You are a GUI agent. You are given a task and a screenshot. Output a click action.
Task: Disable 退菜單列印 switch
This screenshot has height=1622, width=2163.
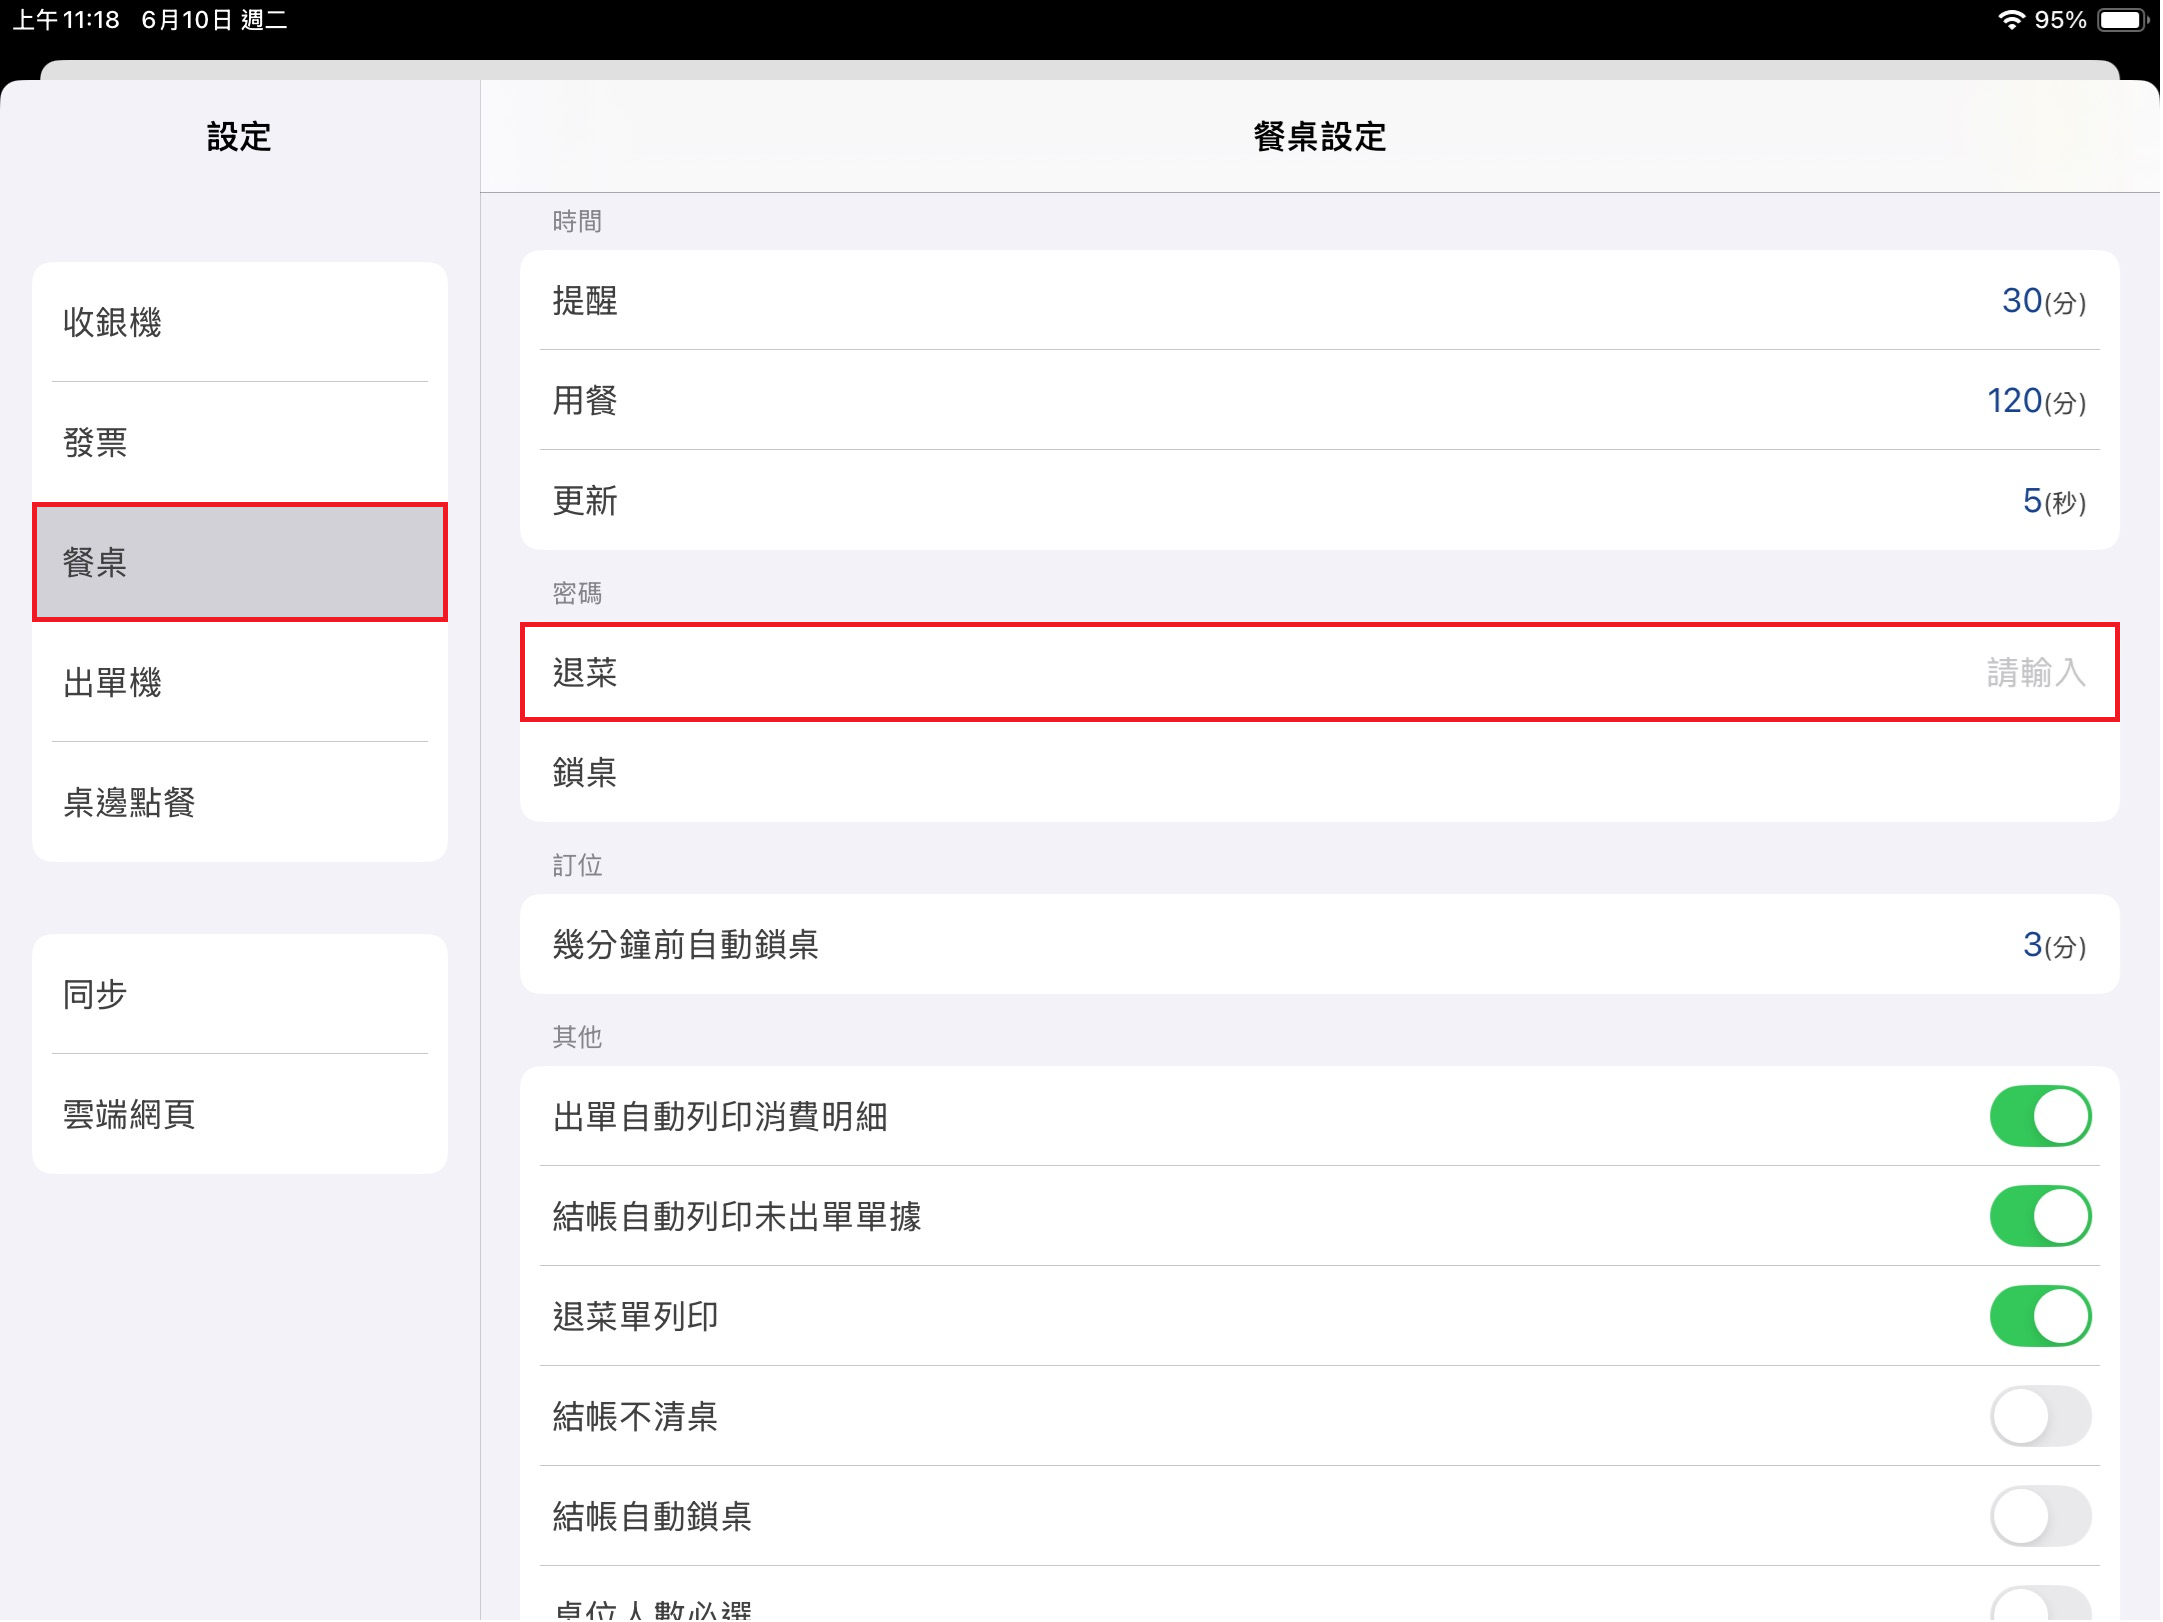coord(2039,1316)
